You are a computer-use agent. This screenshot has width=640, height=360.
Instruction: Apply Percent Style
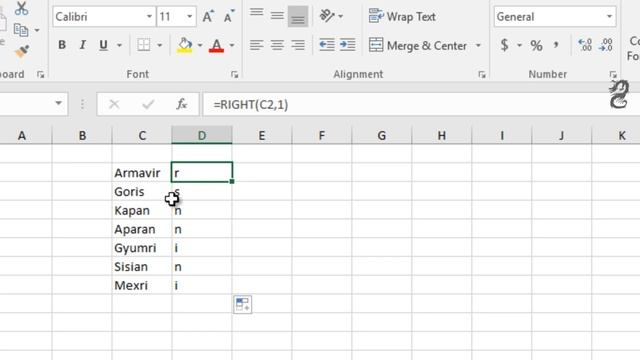pyautogui.click(x=536, y=45)
